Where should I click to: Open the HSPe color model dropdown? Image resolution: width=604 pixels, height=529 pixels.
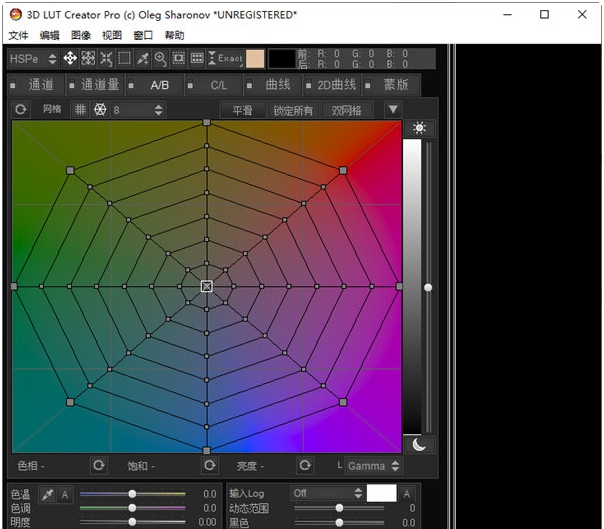[x=34, y=59]
